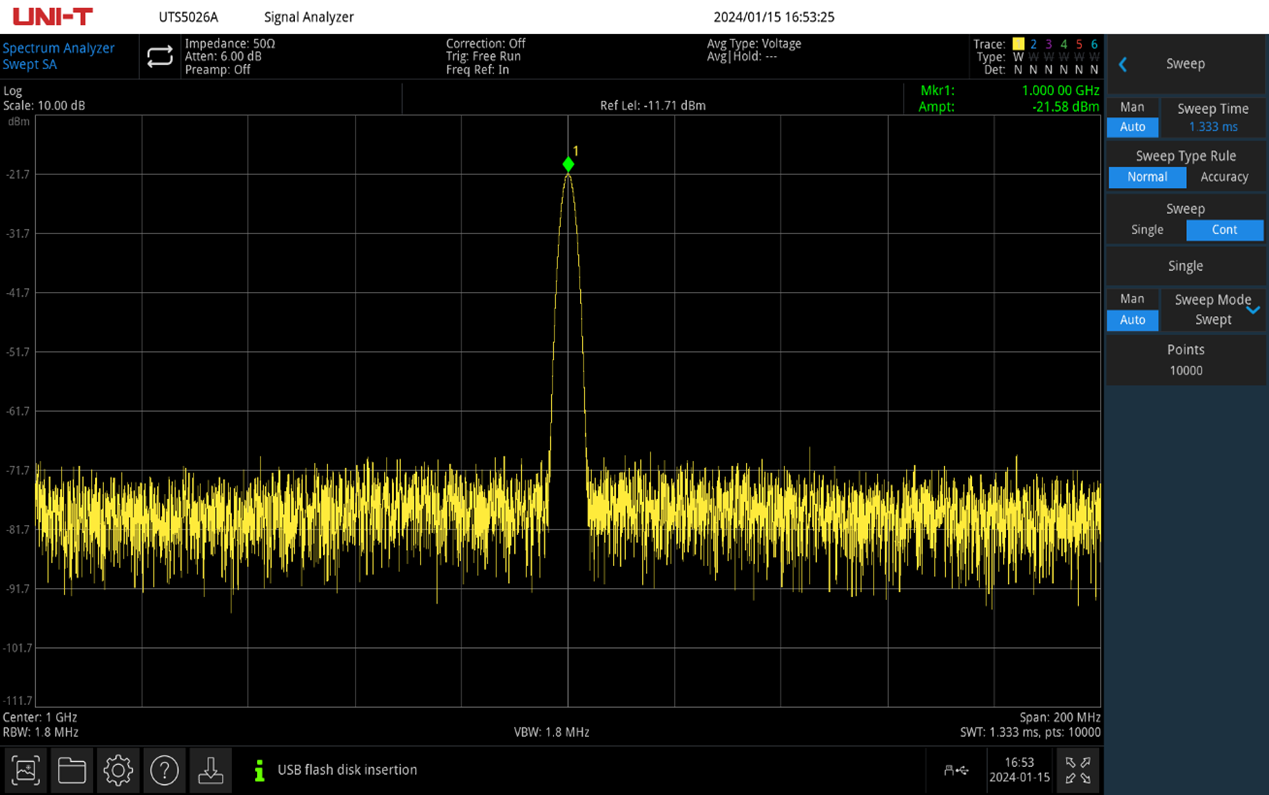Click the USB connection status icon
This screenshot has height=795, width=1269.
[956, 770]
